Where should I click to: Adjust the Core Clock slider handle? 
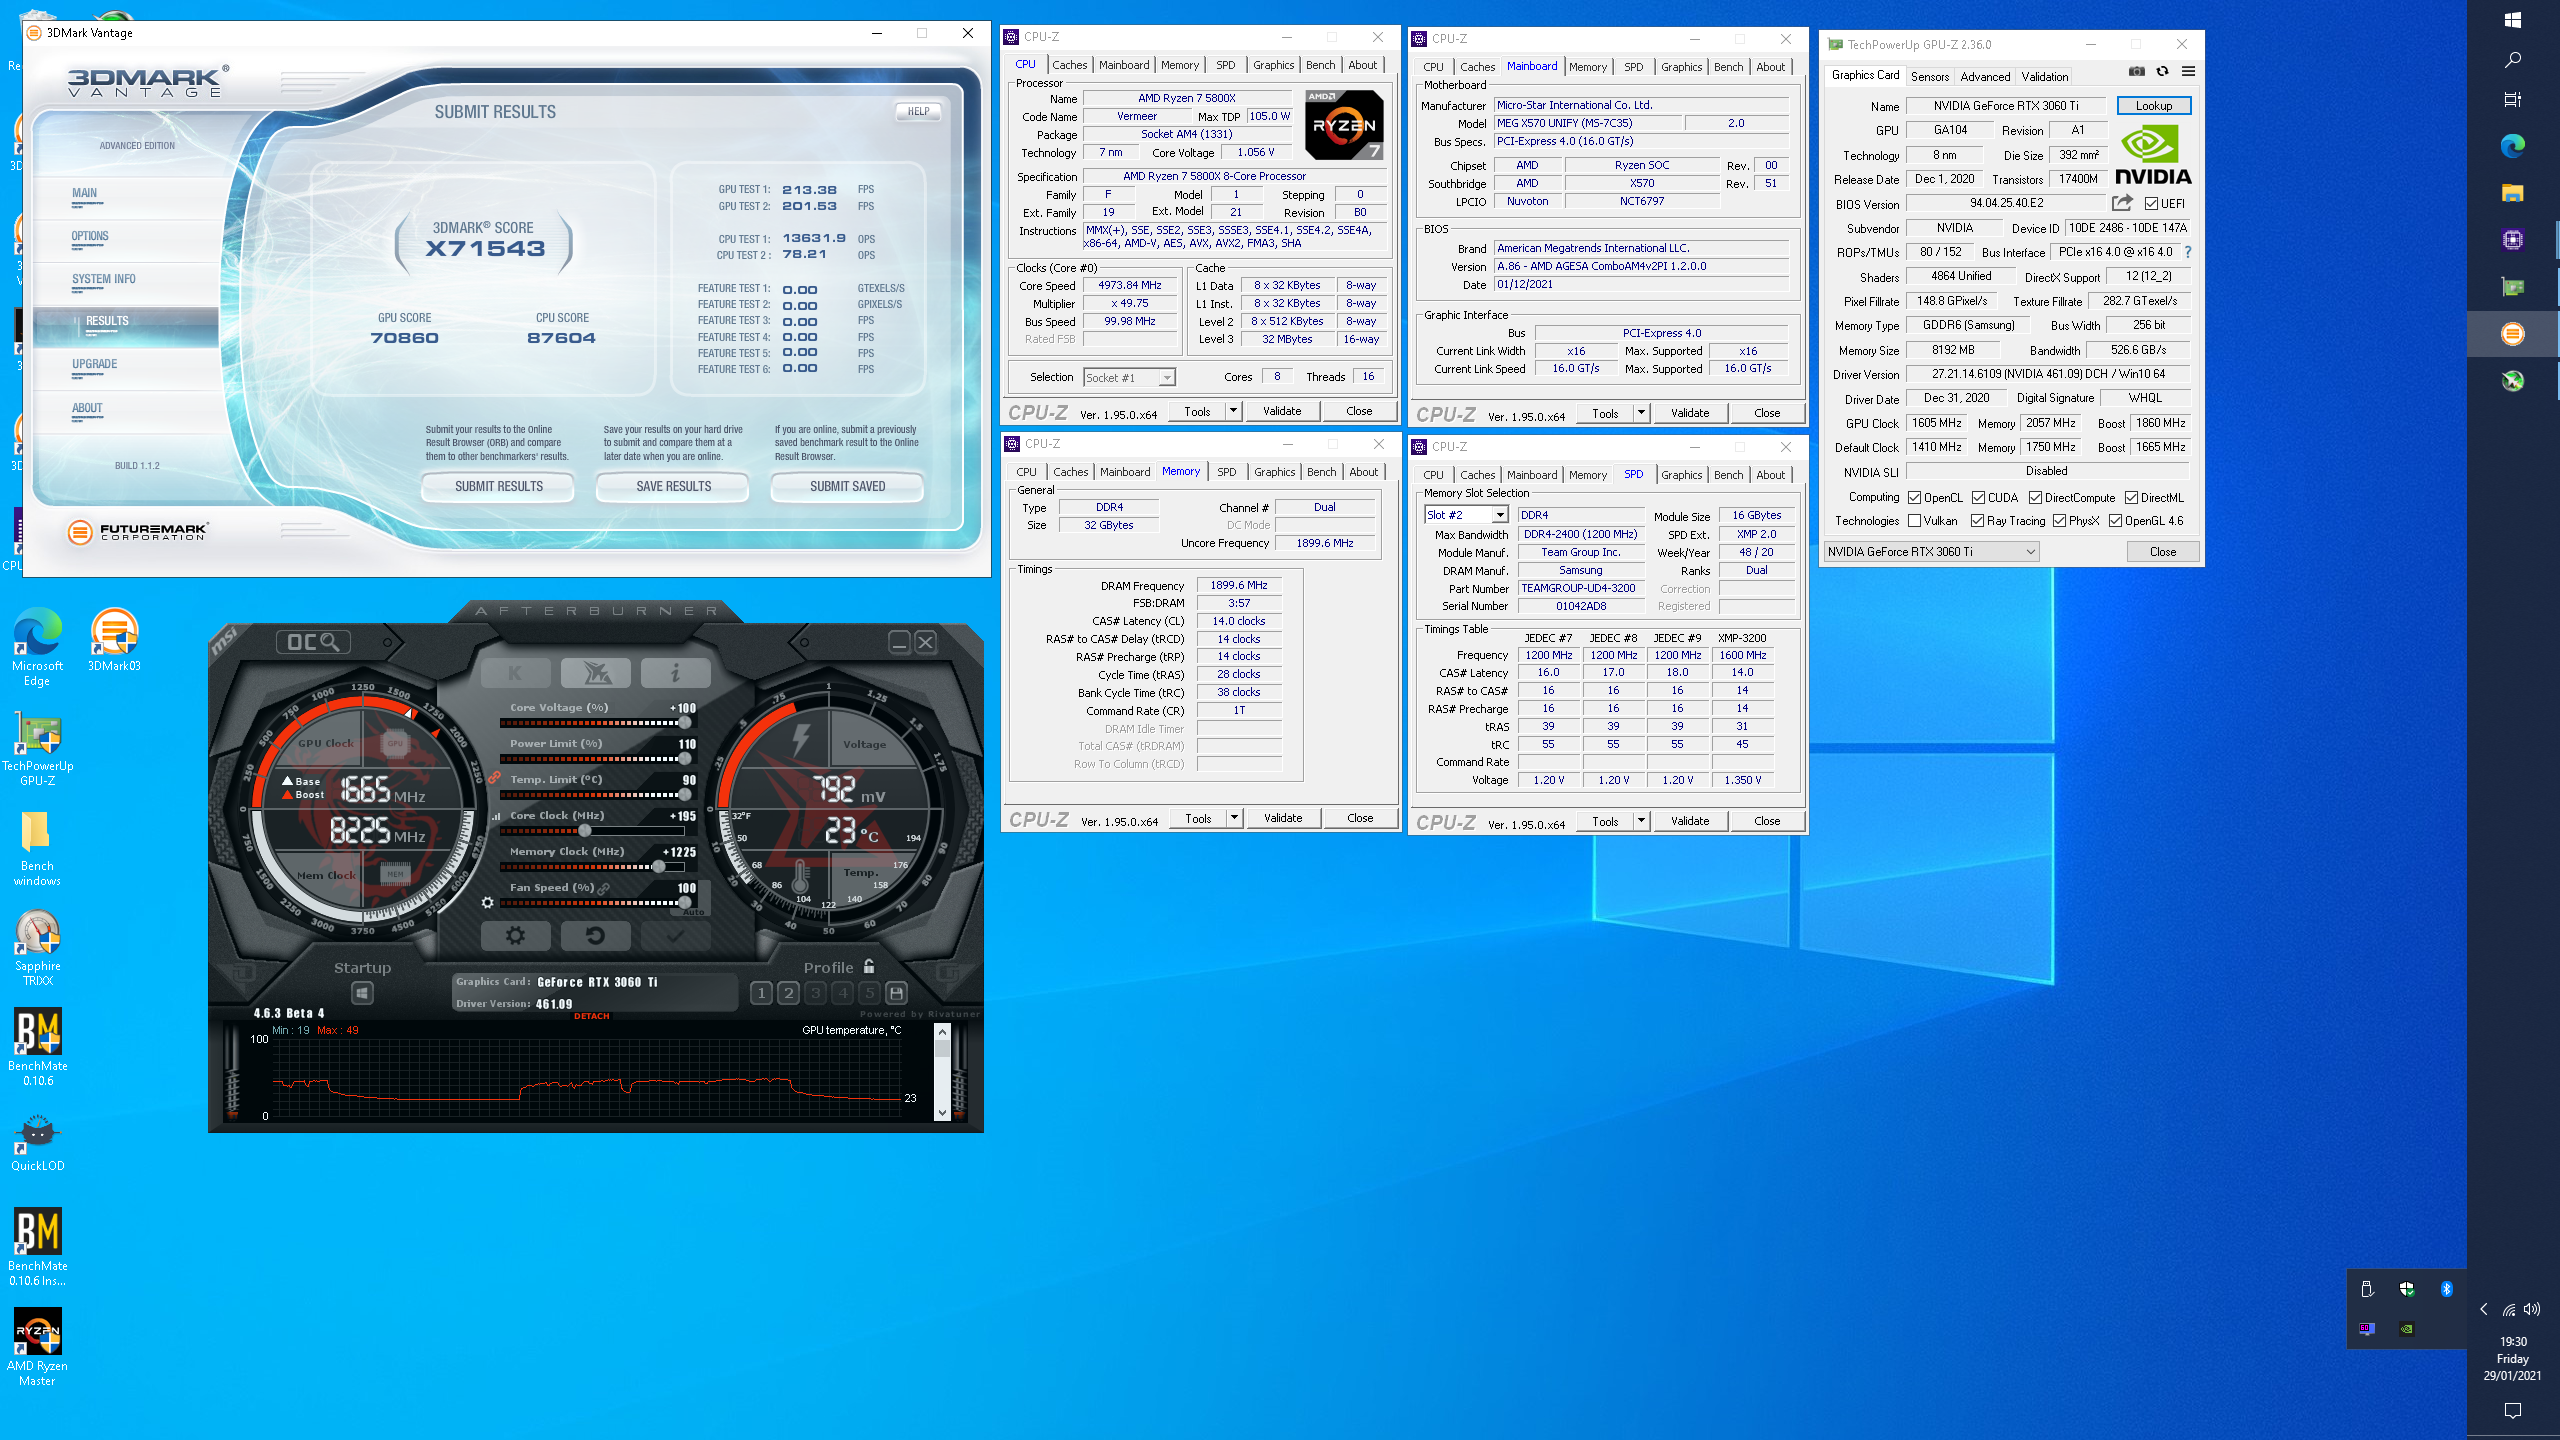[x=585, y=831]
